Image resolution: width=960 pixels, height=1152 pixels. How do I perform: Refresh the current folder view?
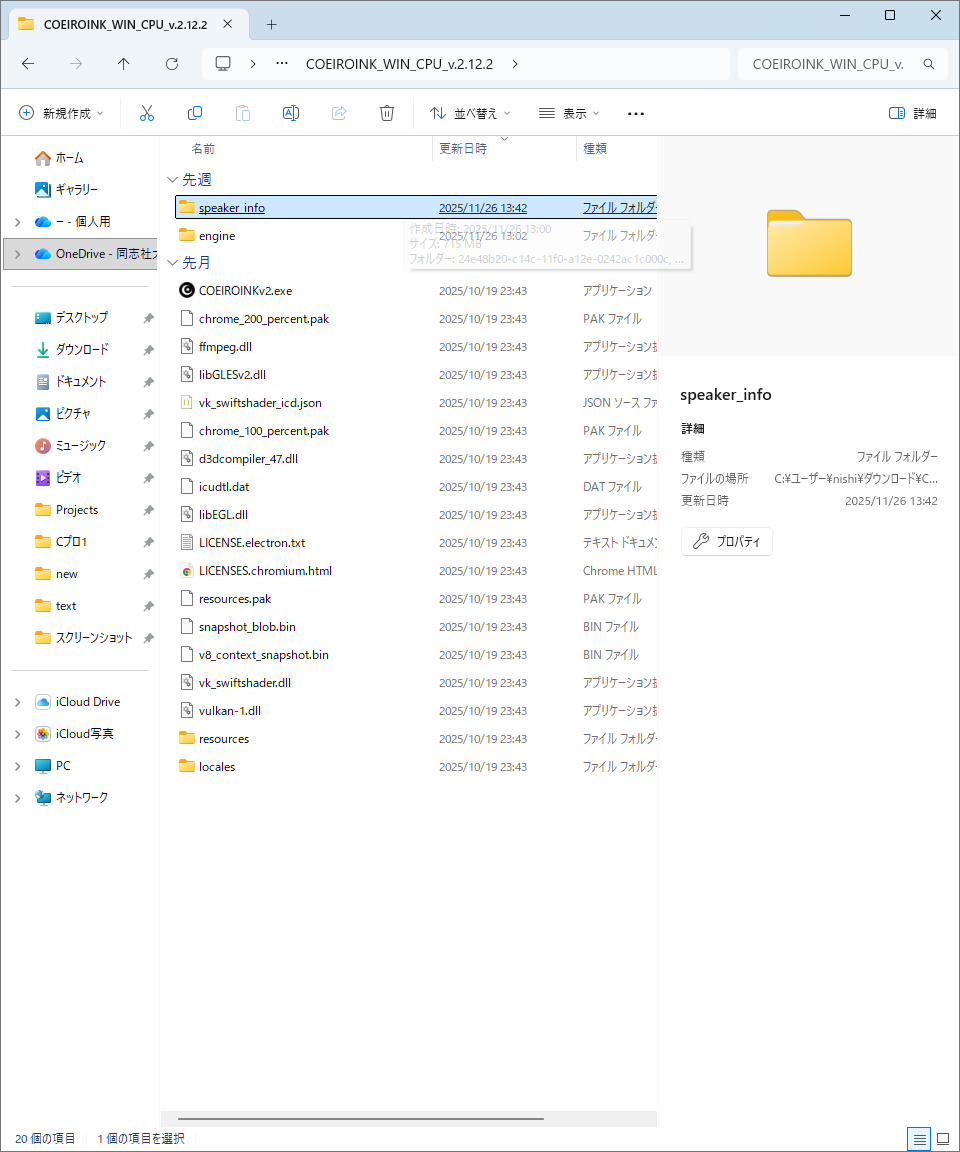click(x=172, y=64)
